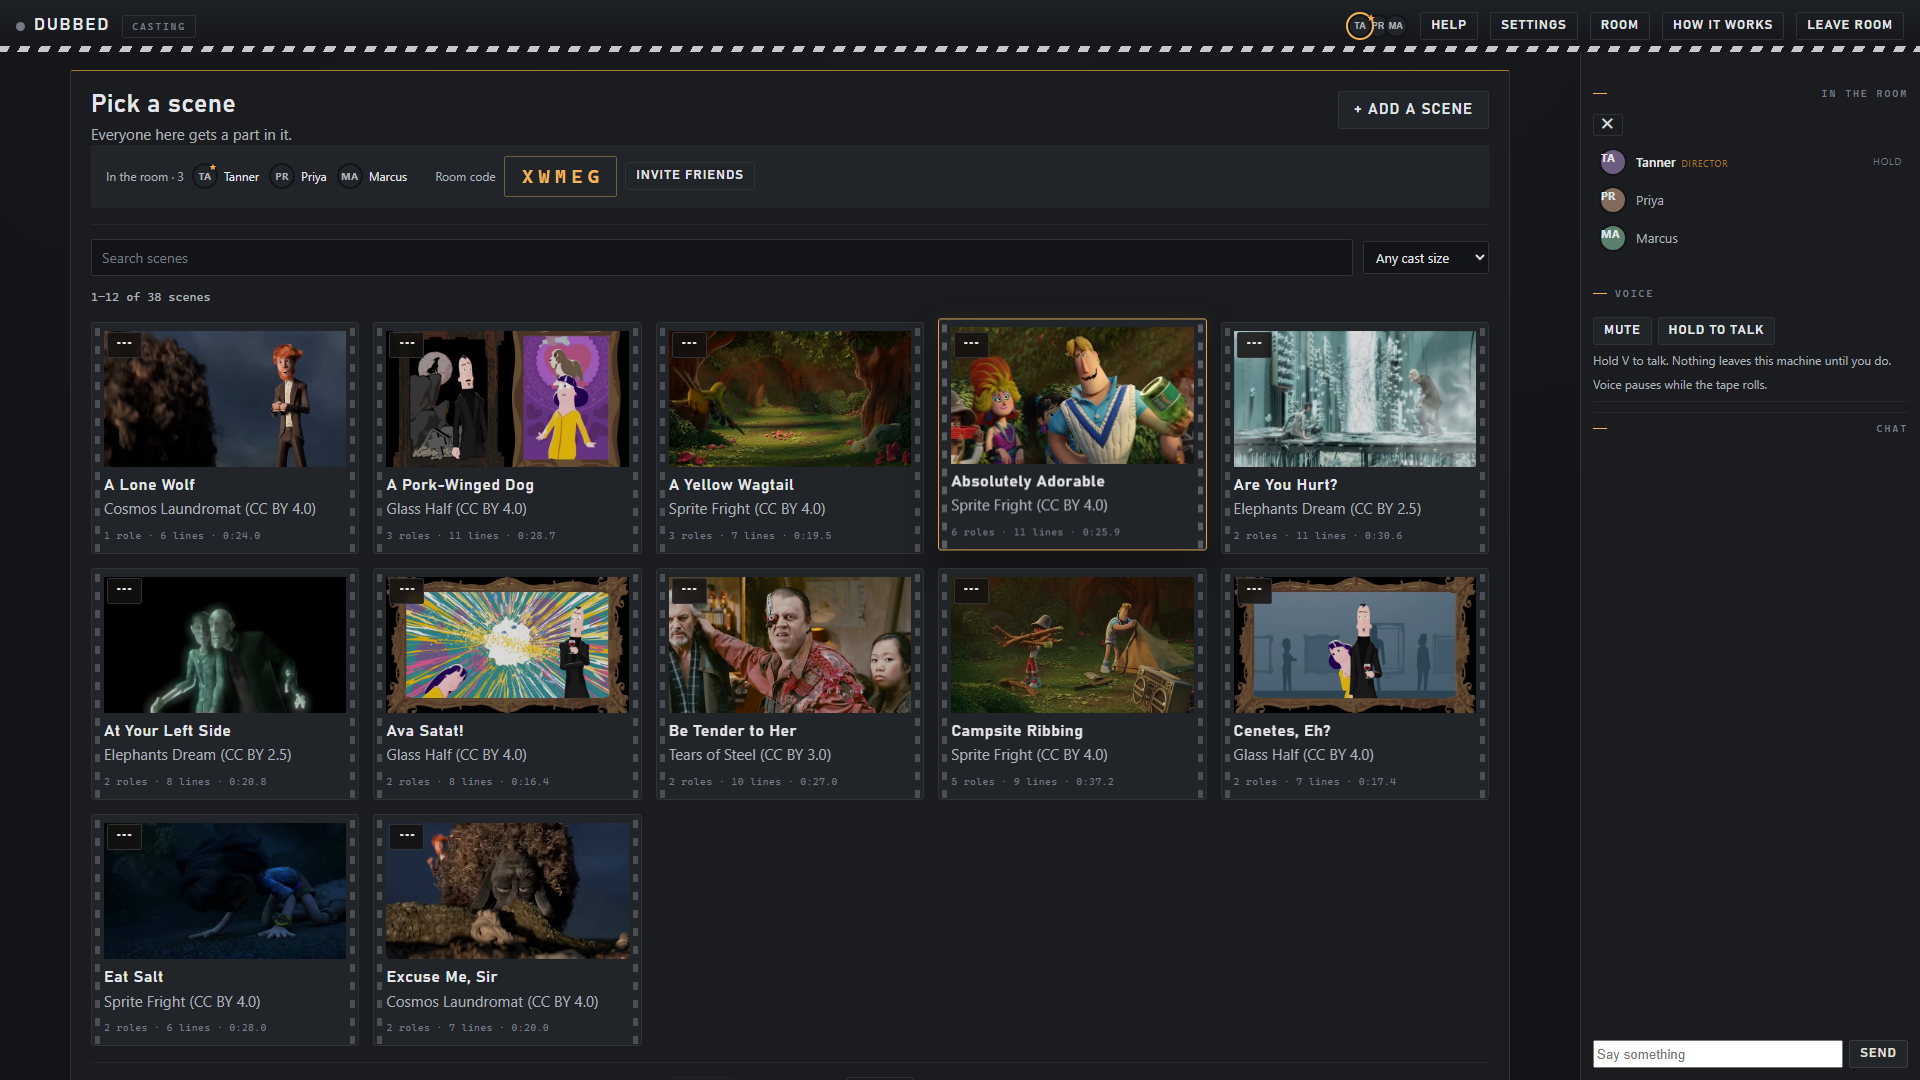Open the dash badge on Cenetes, Eh? card
The height and width of the screenshot is (1080, 1920).
(x=1254, y=590)
